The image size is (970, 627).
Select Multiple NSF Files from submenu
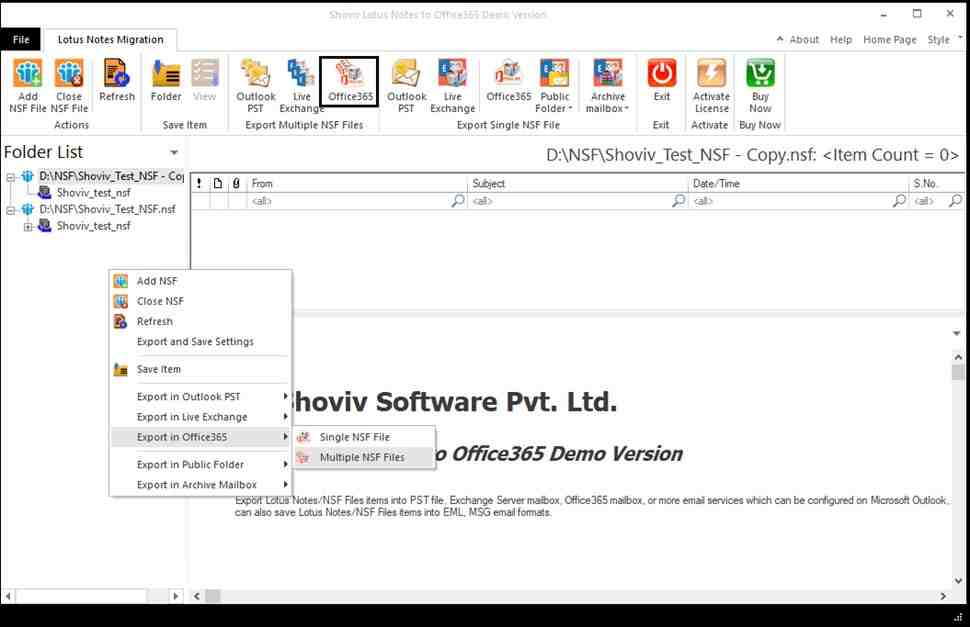pyautogui.click(x=362, y=457)
